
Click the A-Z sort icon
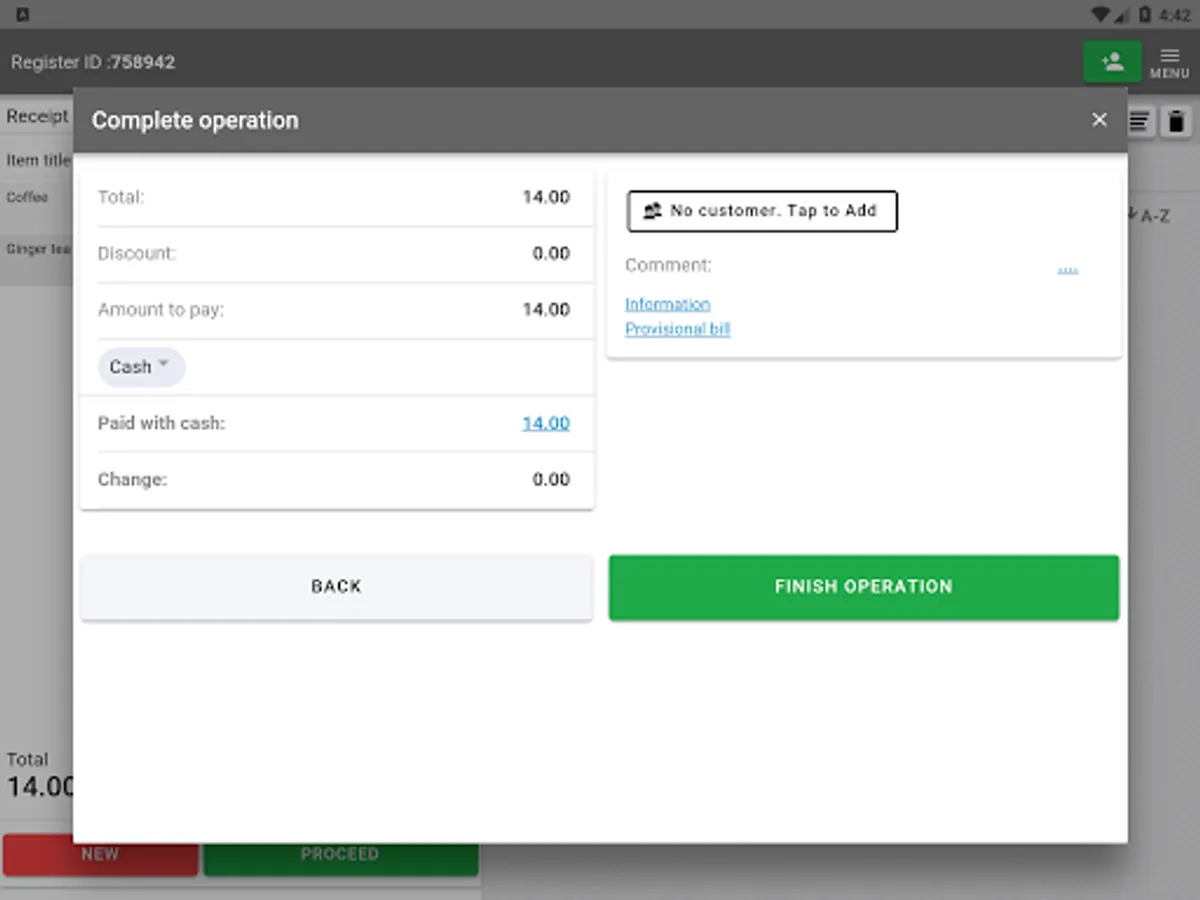1149,215
